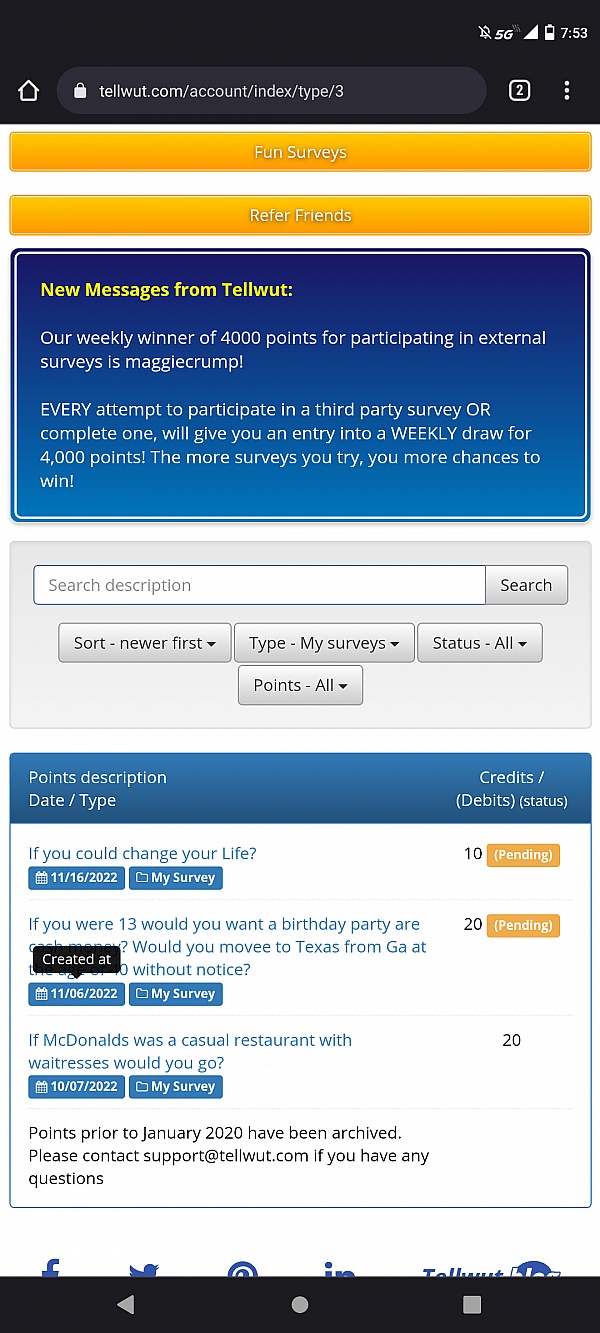Tap the Refer Friends button
The width and height of the screenshot is (600, 1333).
300,216
